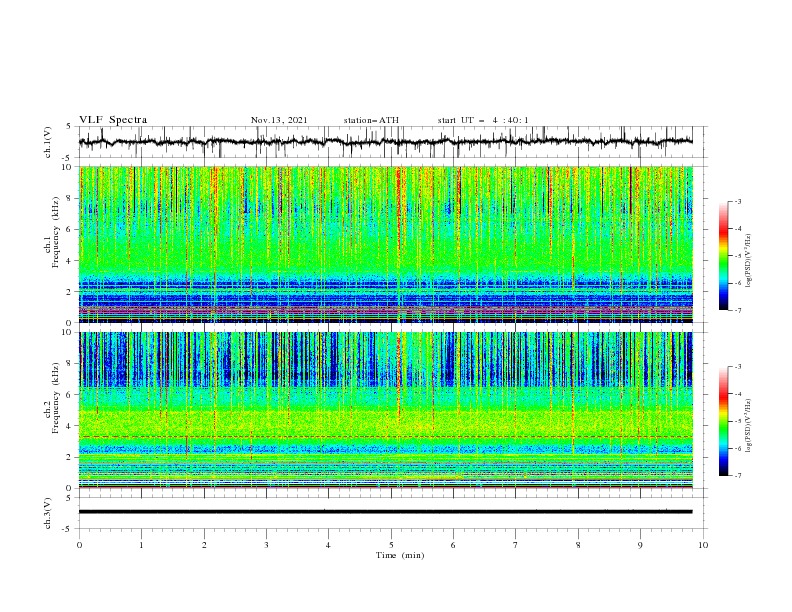Click the log(PSD) label beside ch.1 colorbar
This screenshot has height=612, width=792.
[x=749, y=261]
